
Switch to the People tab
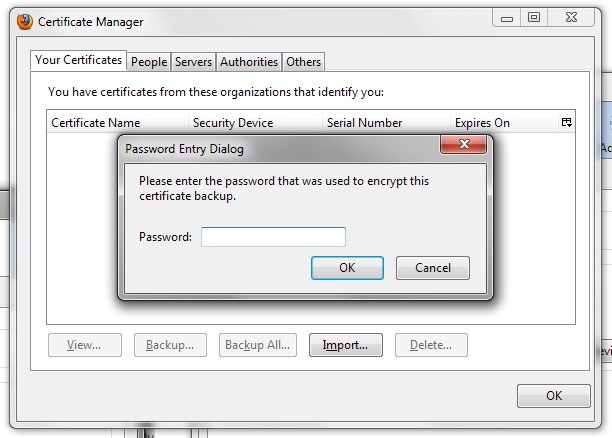[149, 62]
